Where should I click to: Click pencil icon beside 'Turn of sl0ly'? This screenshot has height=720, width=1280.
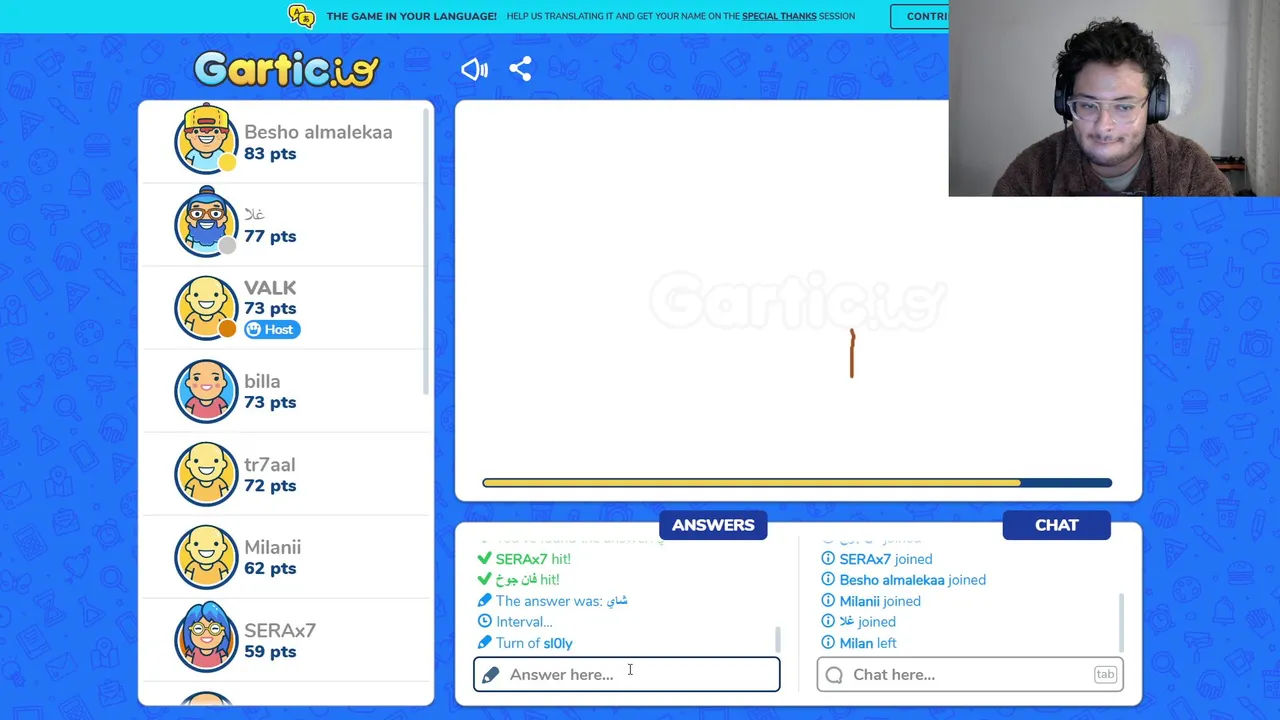[x=484, y=643]
